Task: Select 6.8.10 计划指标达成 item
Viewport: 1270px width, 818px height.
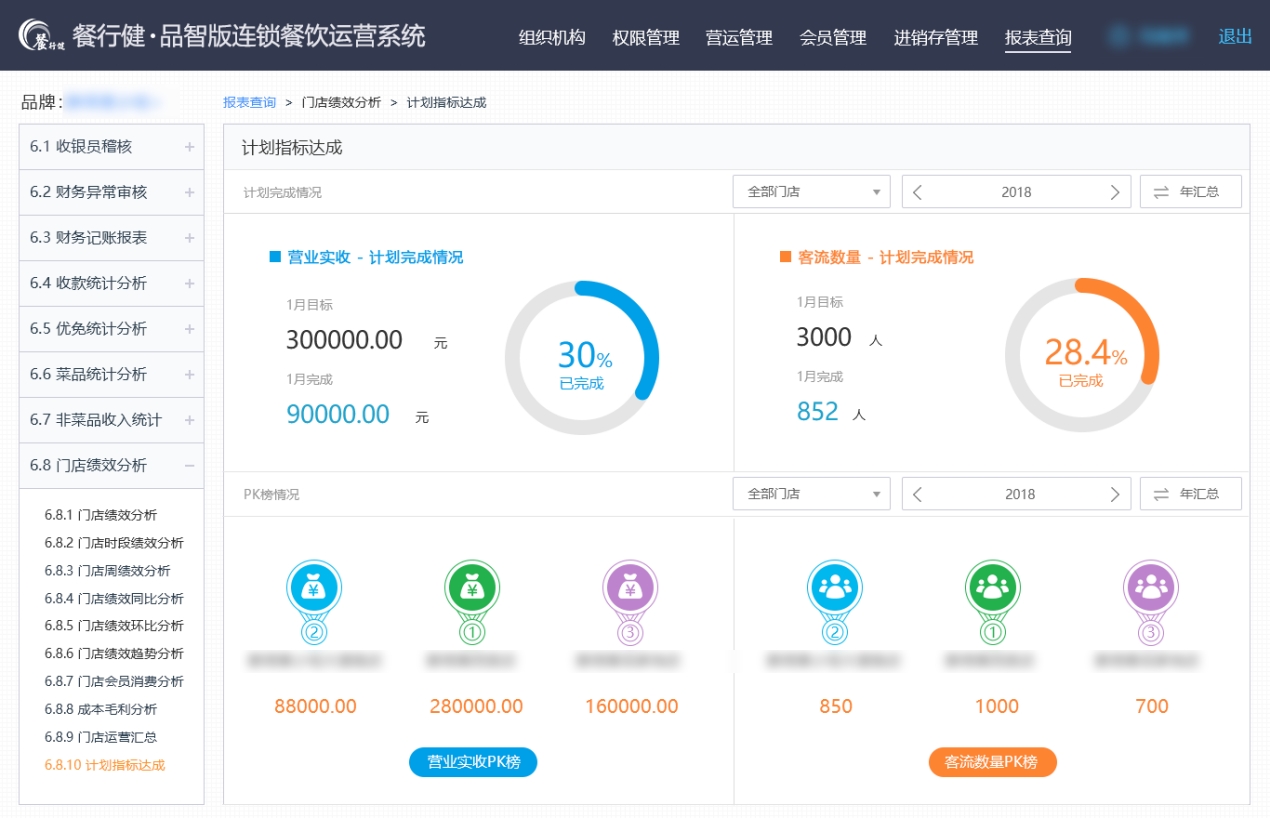Action: [105, 765]
